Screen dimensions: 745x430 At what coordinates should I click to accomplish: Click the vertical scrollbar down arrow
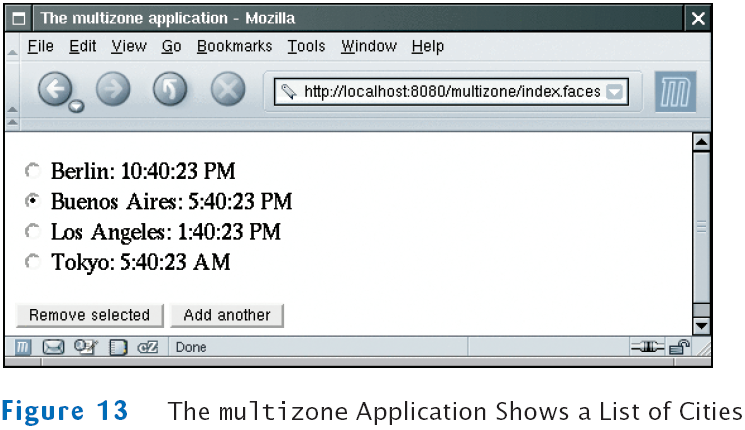coord(701,326)
